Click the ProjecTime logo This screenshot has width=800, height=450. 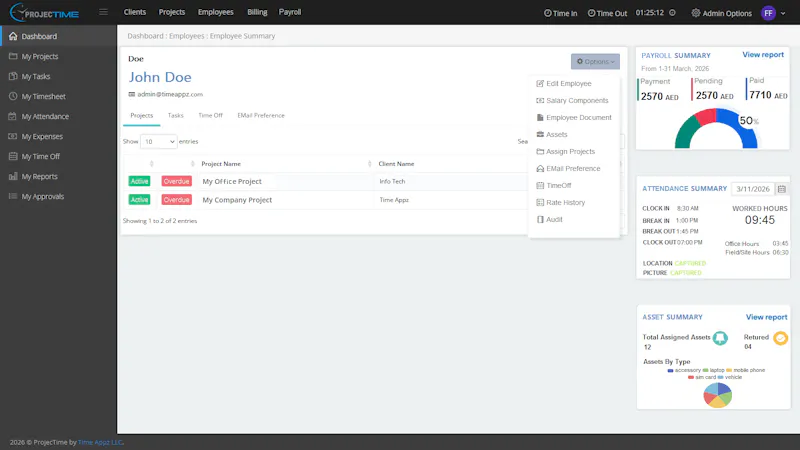click(x=44, y=12)
